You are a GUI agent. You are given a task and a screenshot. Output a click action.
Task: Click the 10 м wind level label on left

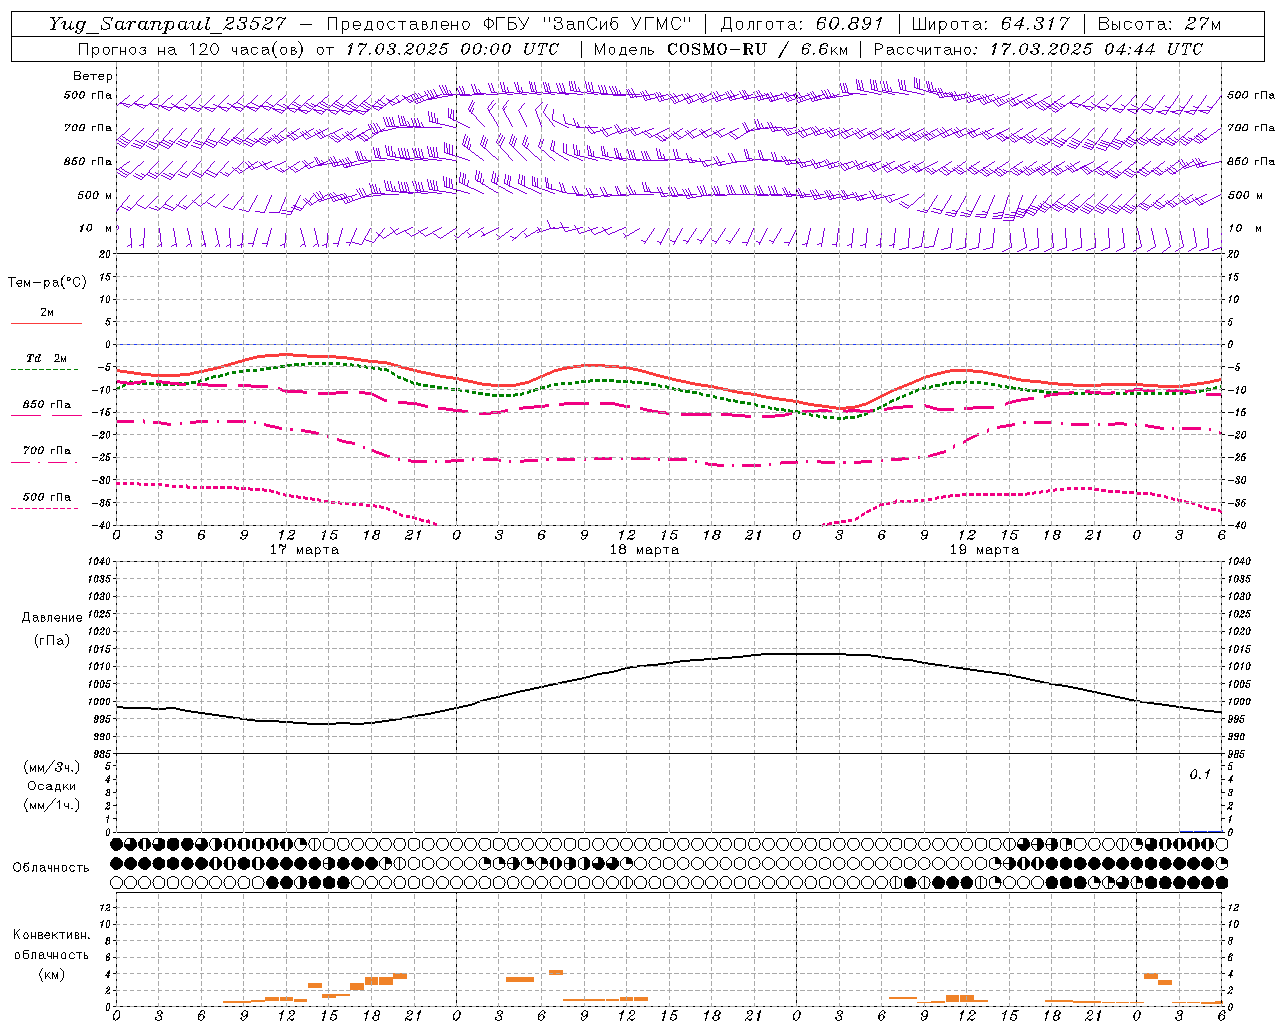coord(96,228)
